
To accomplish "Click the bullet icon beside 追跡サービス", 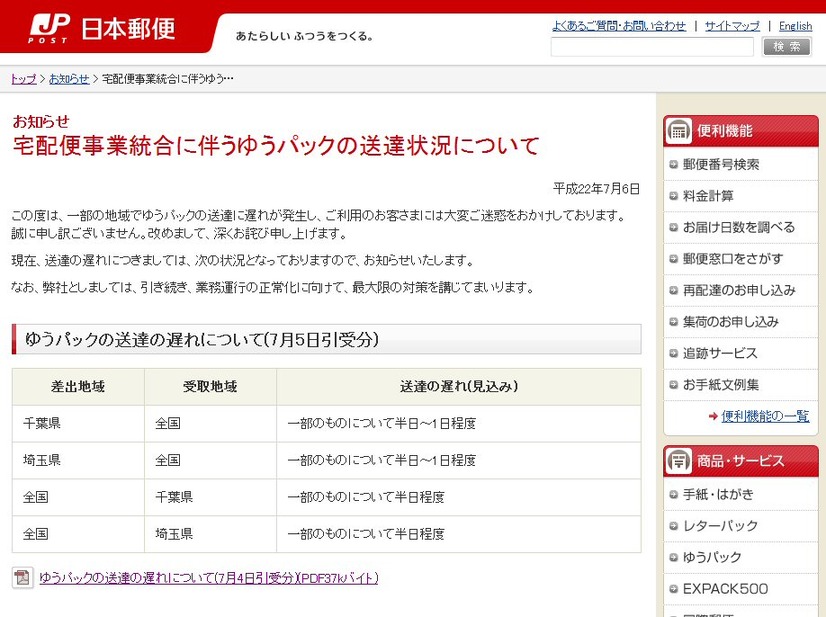I will coord(673,353).
